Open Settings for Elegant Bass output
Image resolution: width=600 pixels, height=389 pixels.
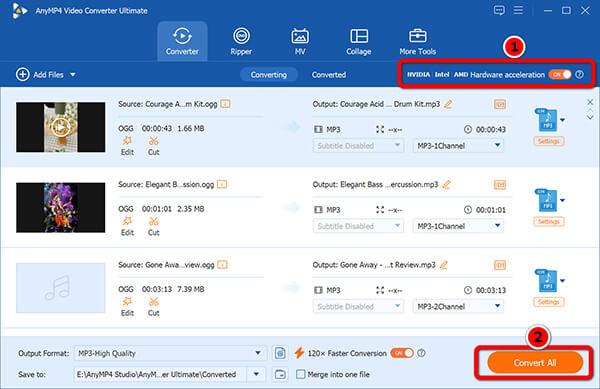click(549, 222)
